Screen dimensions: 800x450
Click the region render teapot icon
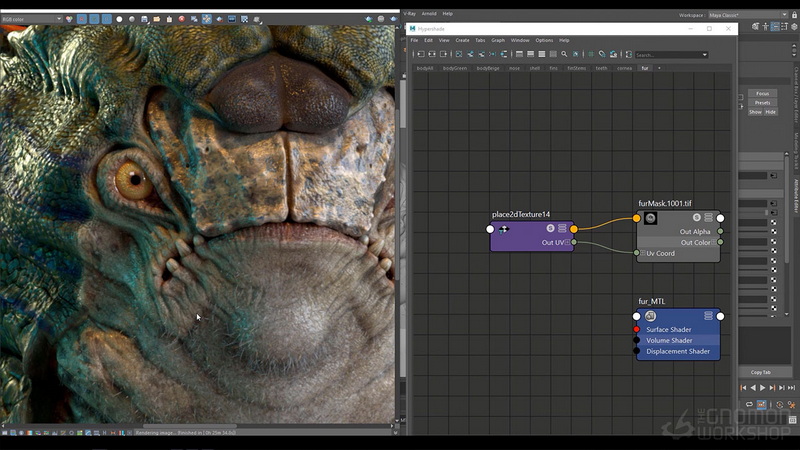point(219,19)
